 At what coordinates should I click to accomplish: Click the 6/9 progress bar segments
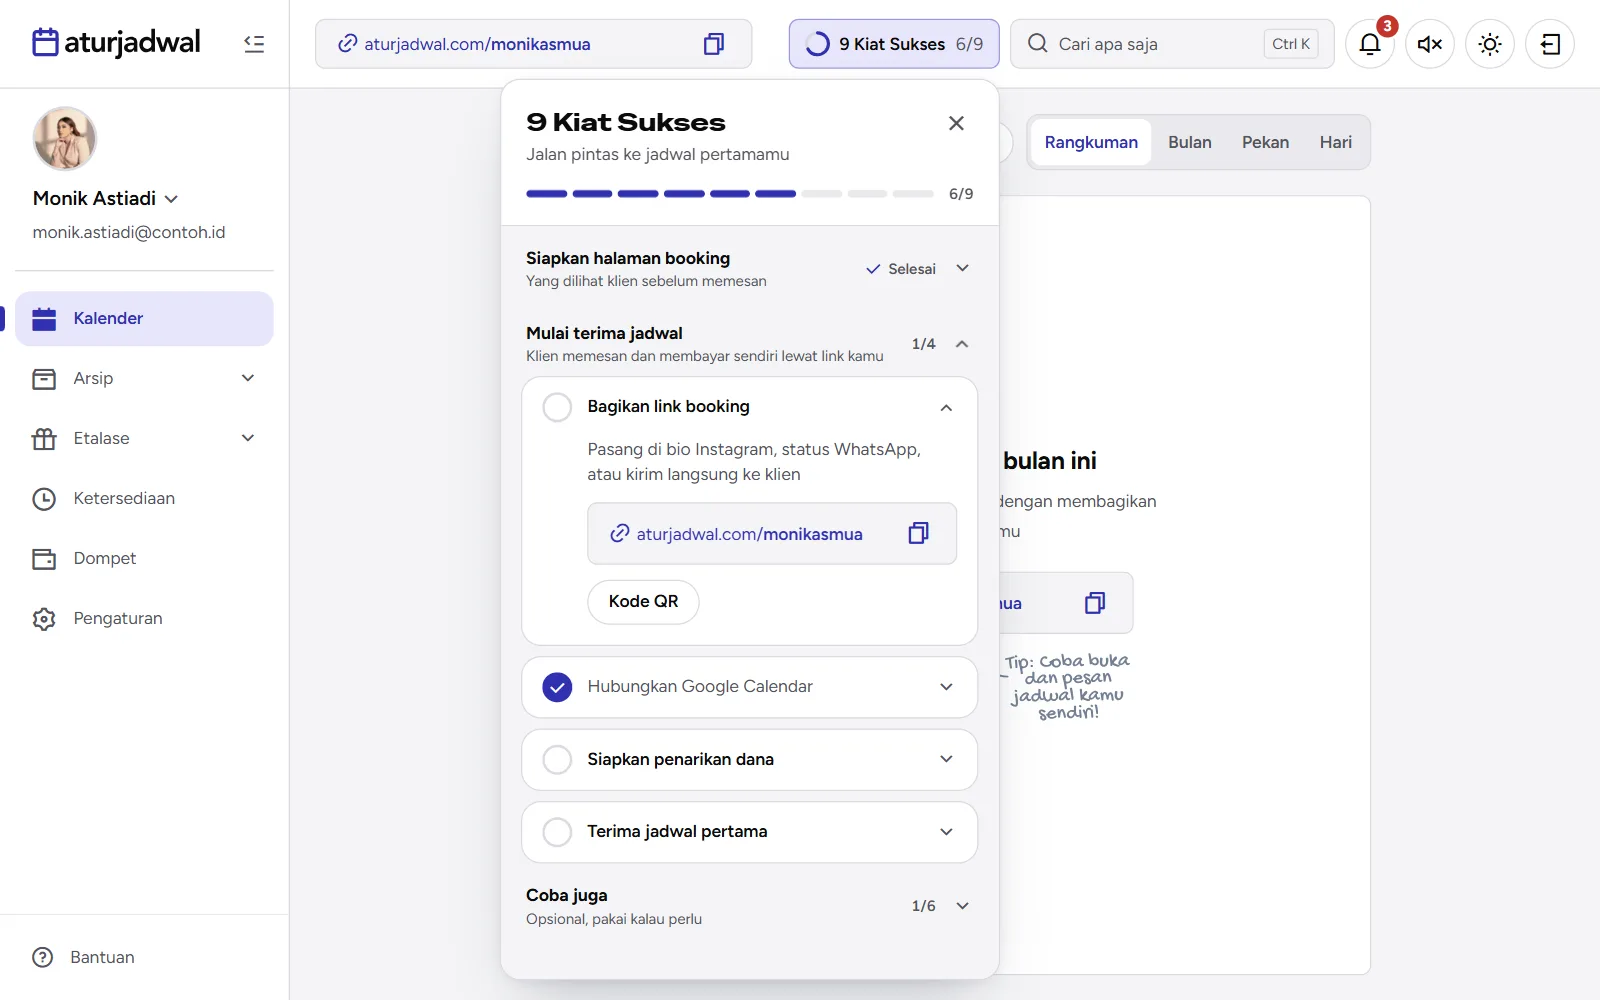click(x=730, y=194)
